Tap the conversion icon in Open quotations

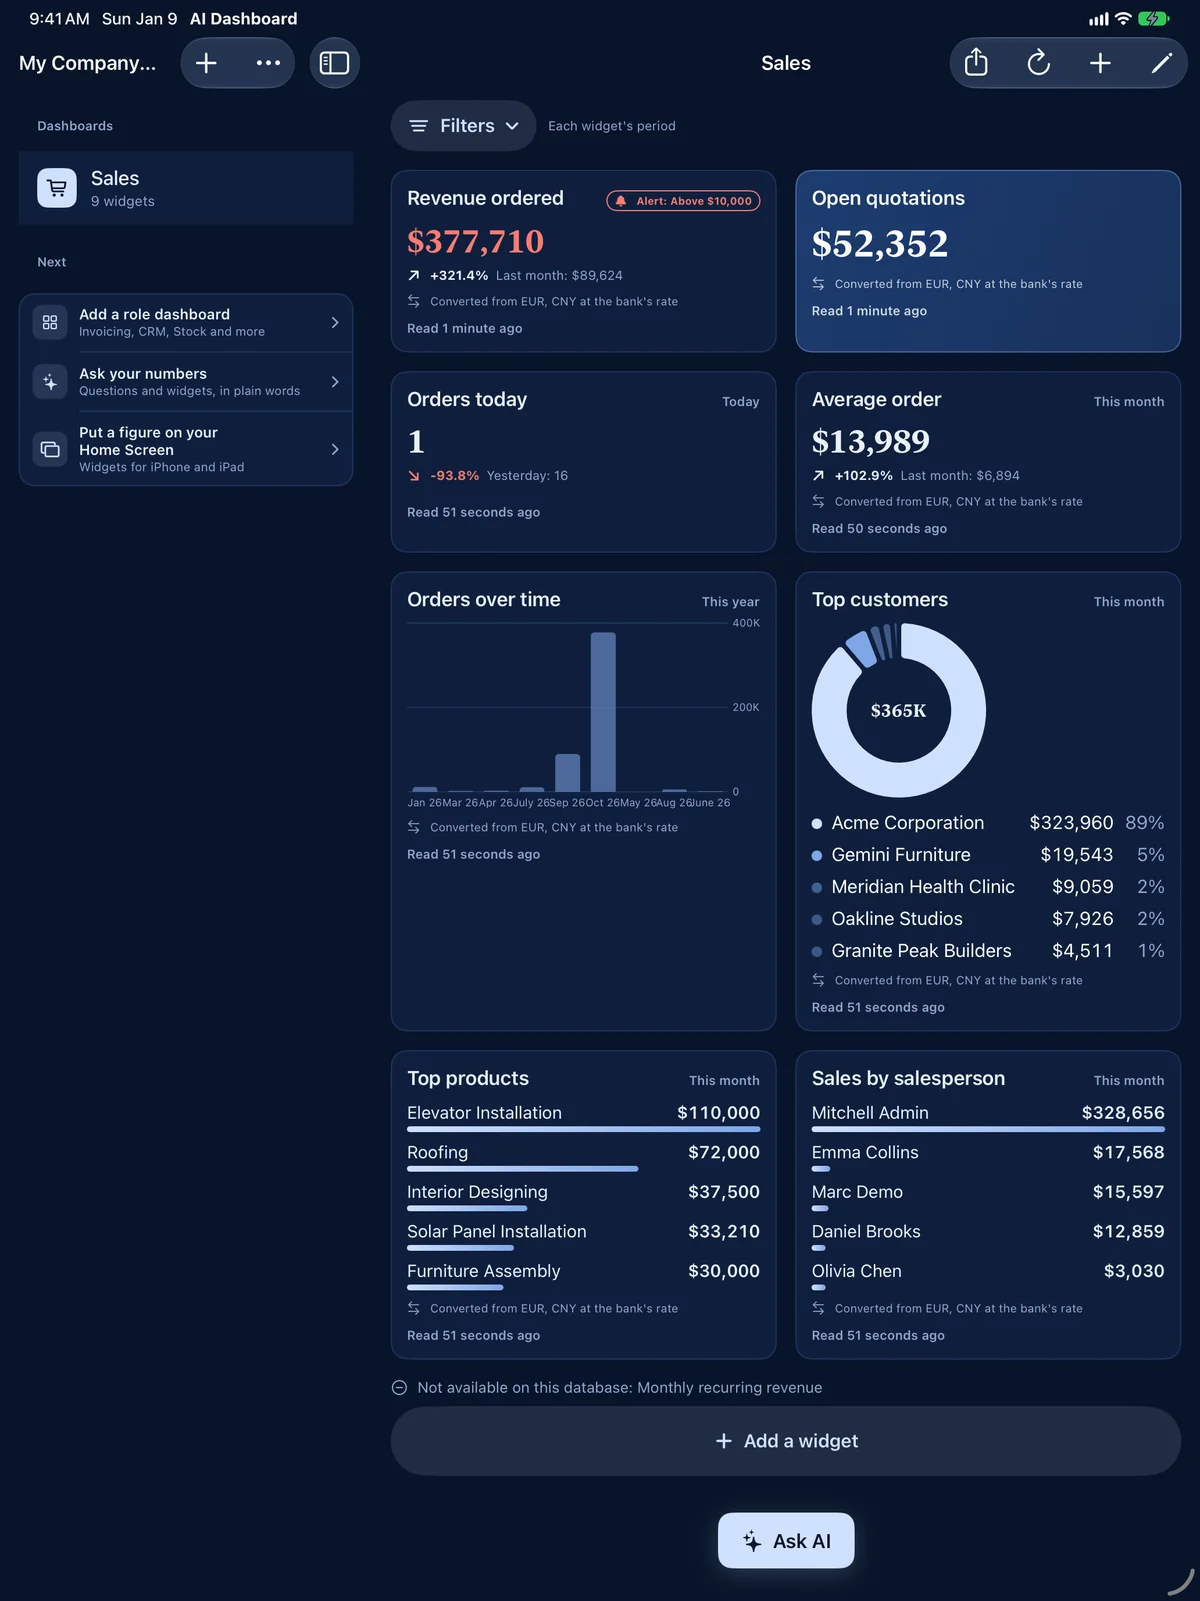819,284
